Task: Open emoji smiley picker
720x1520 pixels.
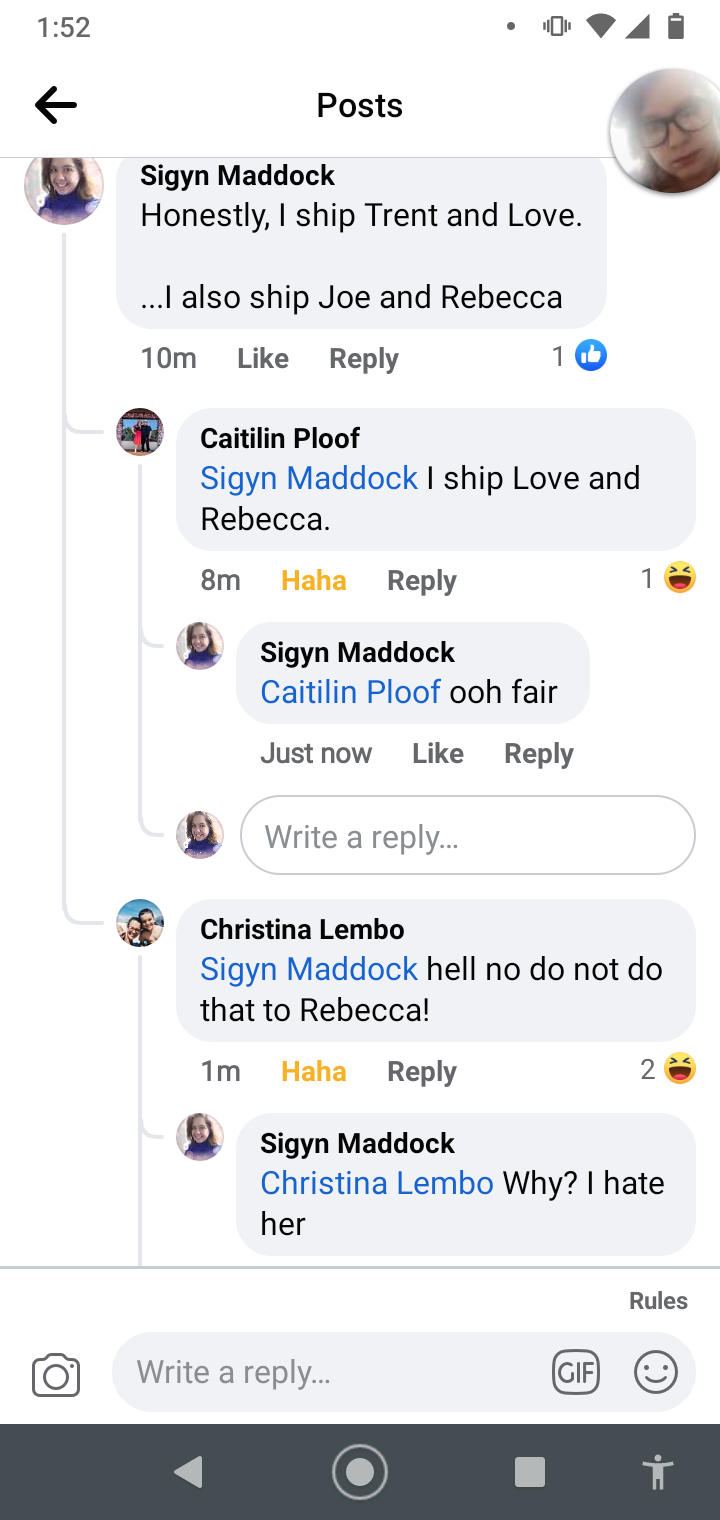Action: (656, 1372)
